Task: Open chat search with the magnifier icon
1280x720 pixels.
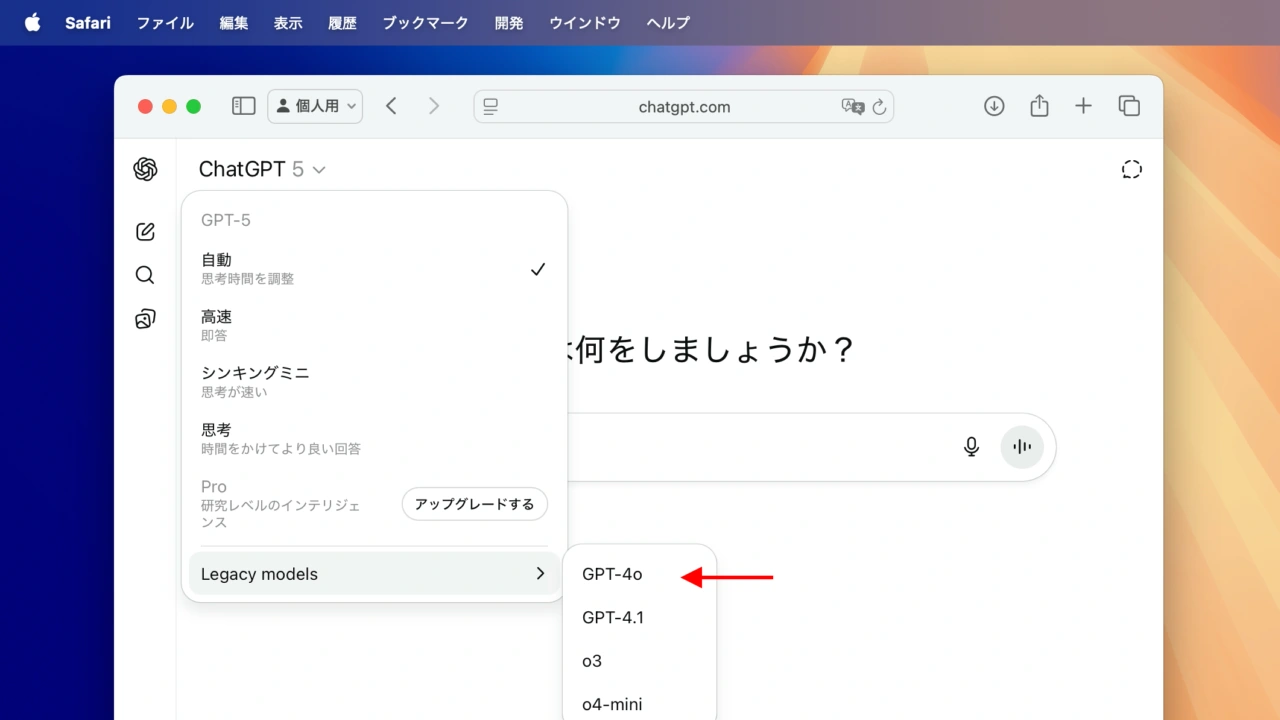Action: pos(145,275)
